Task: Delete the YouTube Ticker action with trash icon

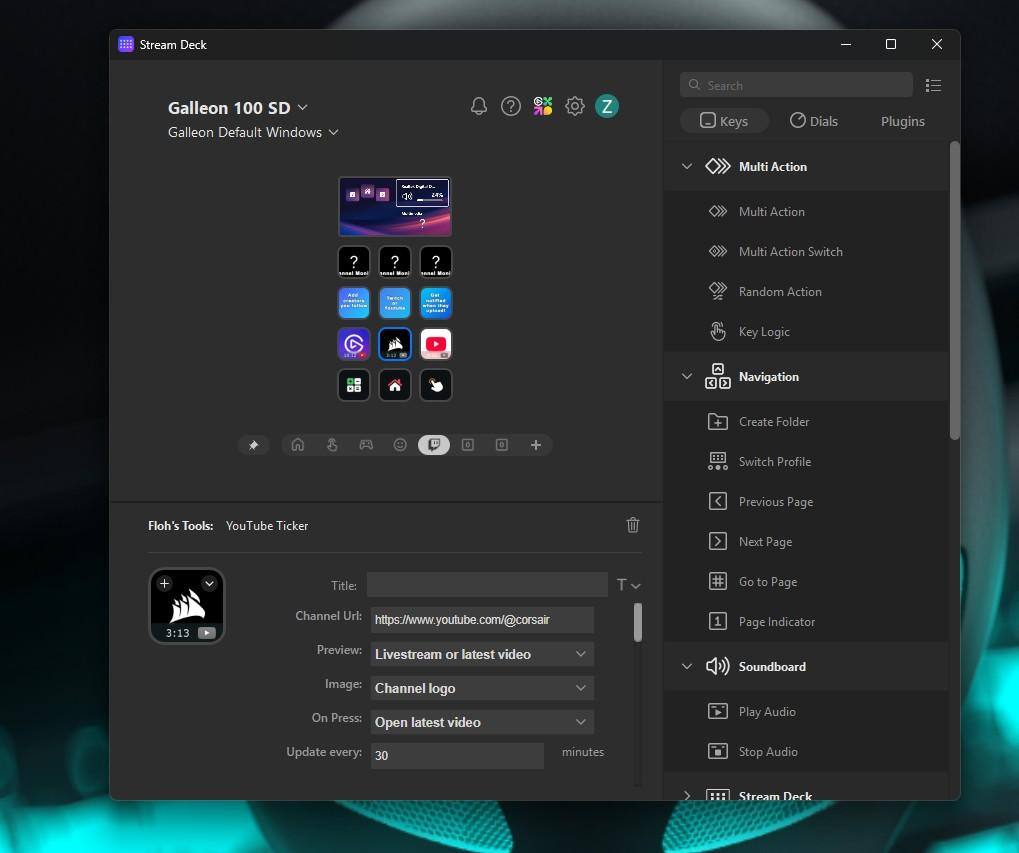Action: click(632, 525)
